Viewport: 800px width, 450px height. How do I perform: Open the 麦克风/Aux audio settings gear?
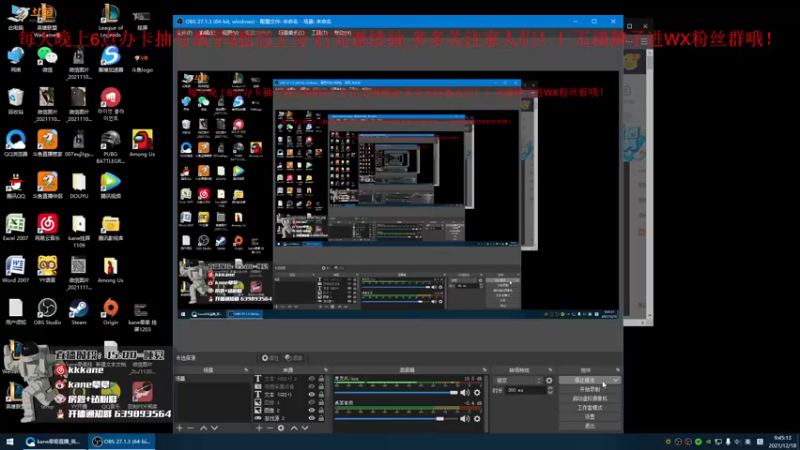click(x=477, y=392)
